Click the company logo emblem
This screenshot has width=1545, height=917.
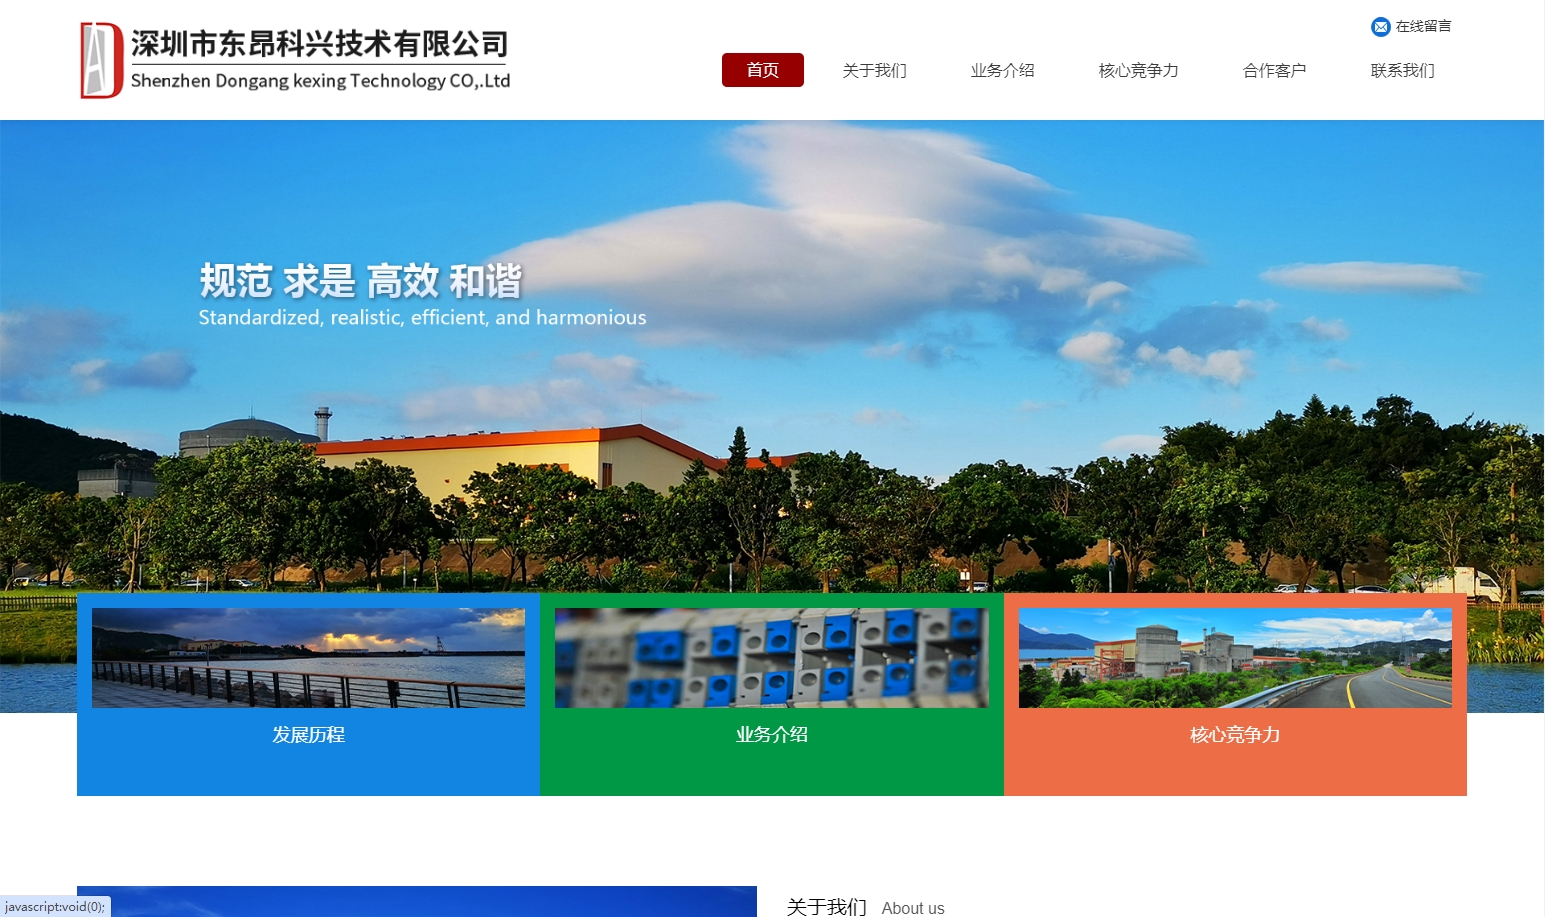coord(101,60)
